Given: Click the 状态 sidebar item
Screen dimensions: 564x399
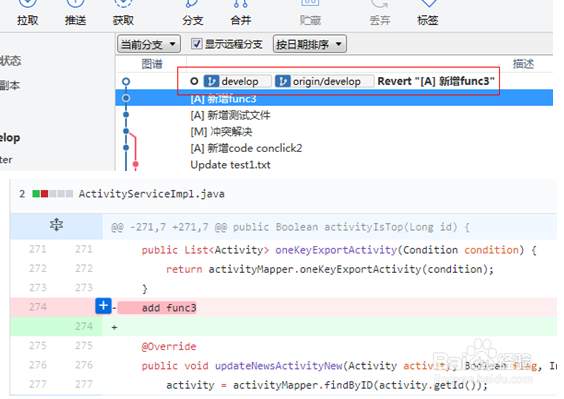Looking at the screenshot, I should [x=10, y=60].
